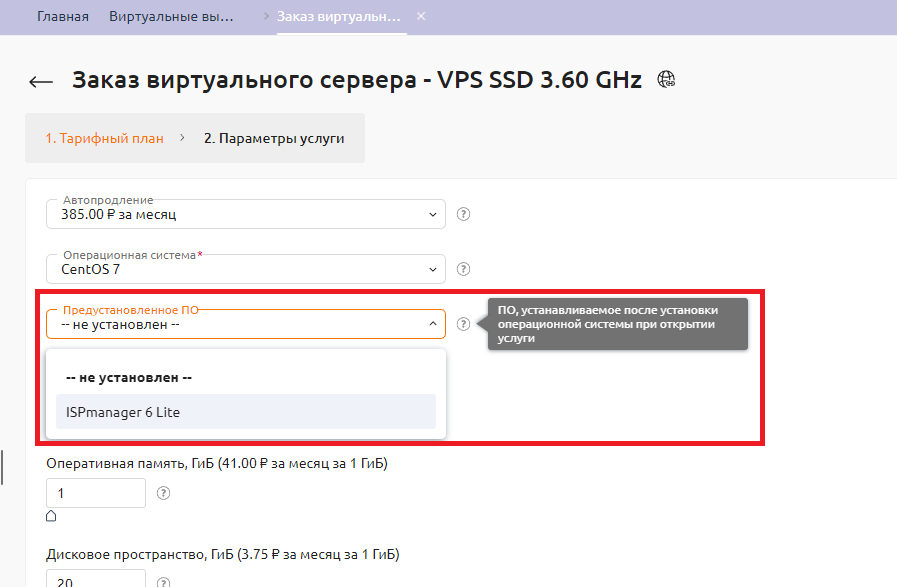Go to step 1. Тарифный план
The height and width of the screenshot is (587, 897).
click(x=104, y=139)
